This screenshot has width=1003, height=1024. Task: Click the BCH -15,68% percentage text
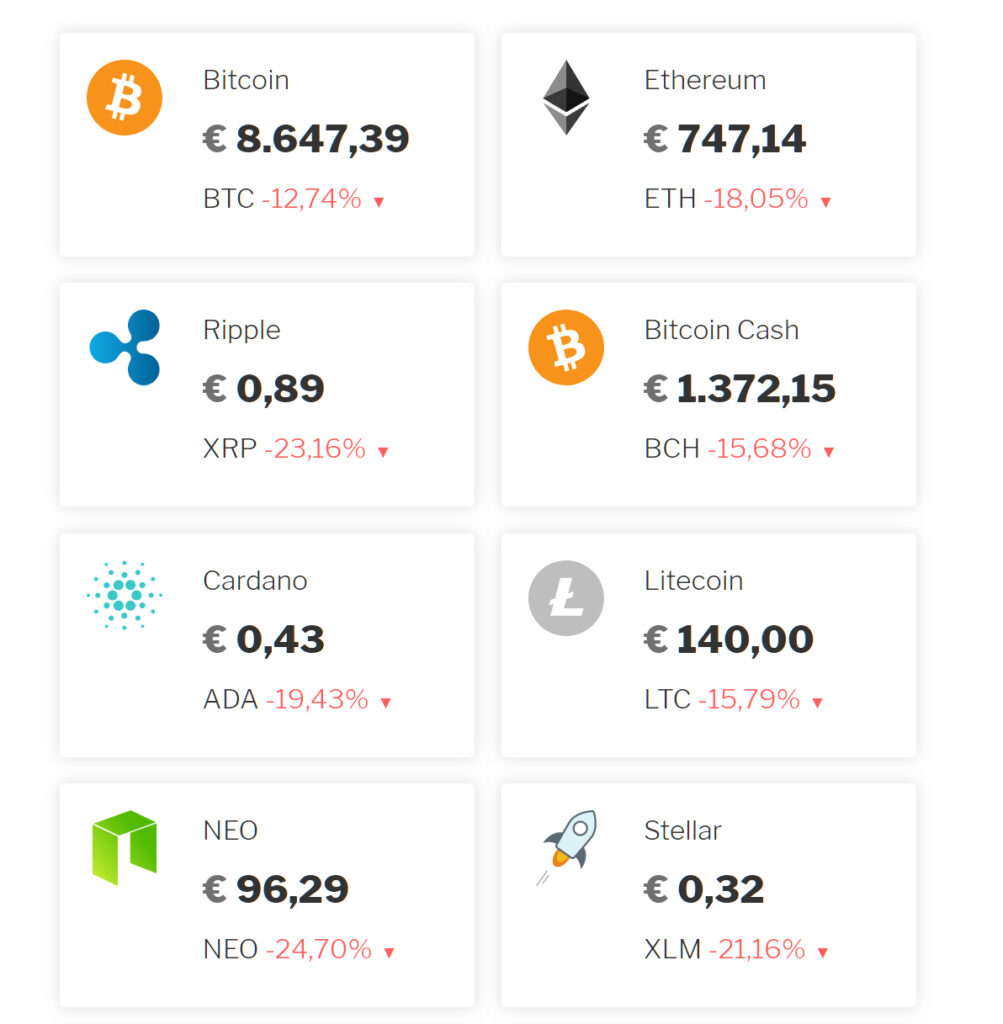(x=760, y=449)
